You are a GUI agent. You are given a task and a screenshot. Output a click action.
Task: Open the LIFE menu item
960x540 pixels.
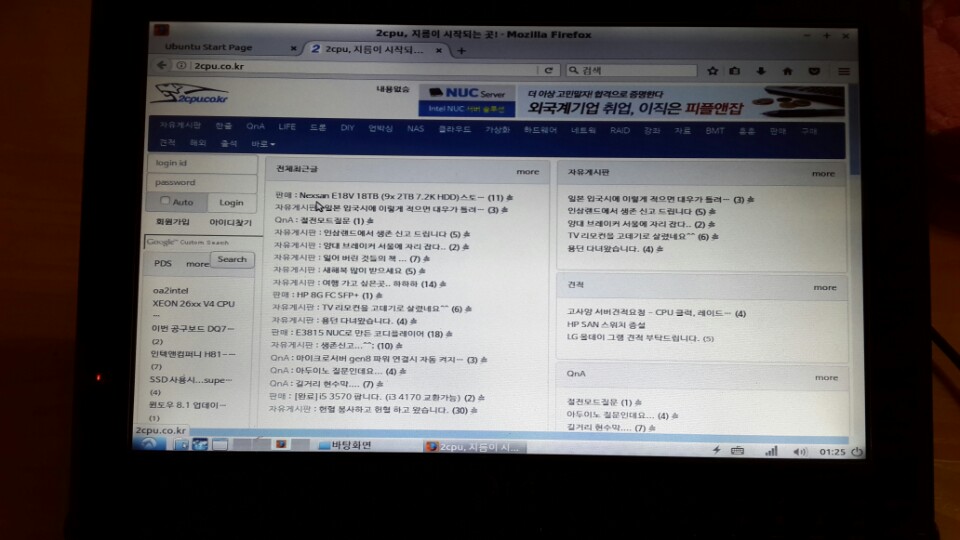tap(287, 127)
